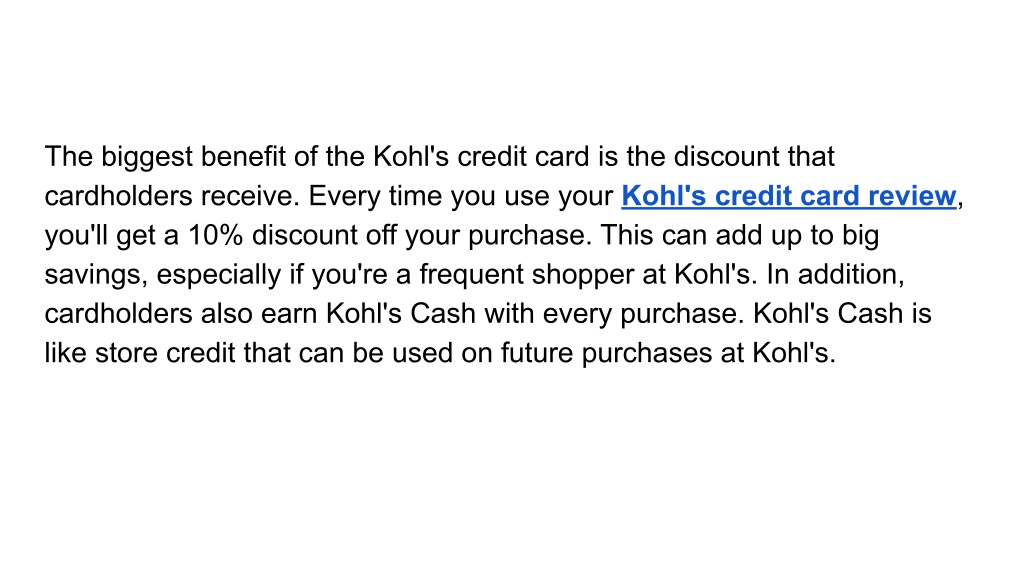Click the words 'In addition,'
This screenshot has width=1024, height=576.
[835, 274]
